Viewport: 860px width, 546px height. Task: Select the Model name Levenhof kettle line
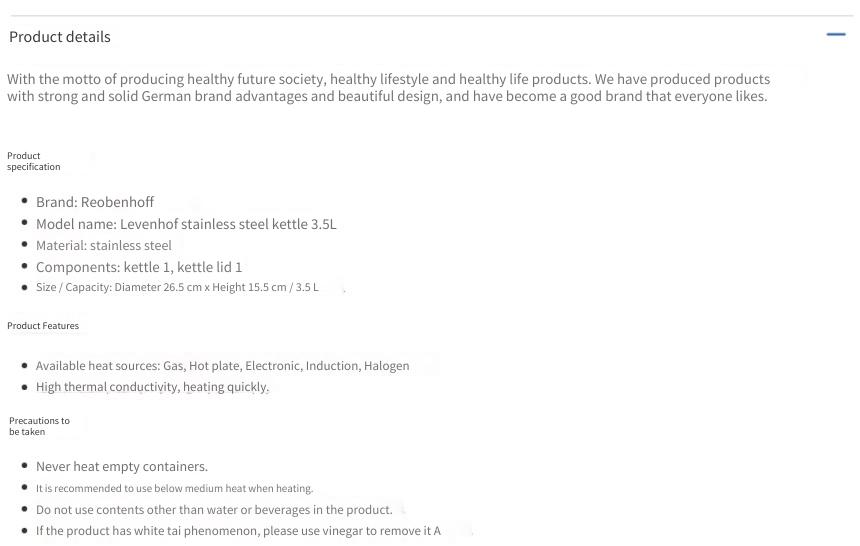pyautogui.click(x=186, y=224)
